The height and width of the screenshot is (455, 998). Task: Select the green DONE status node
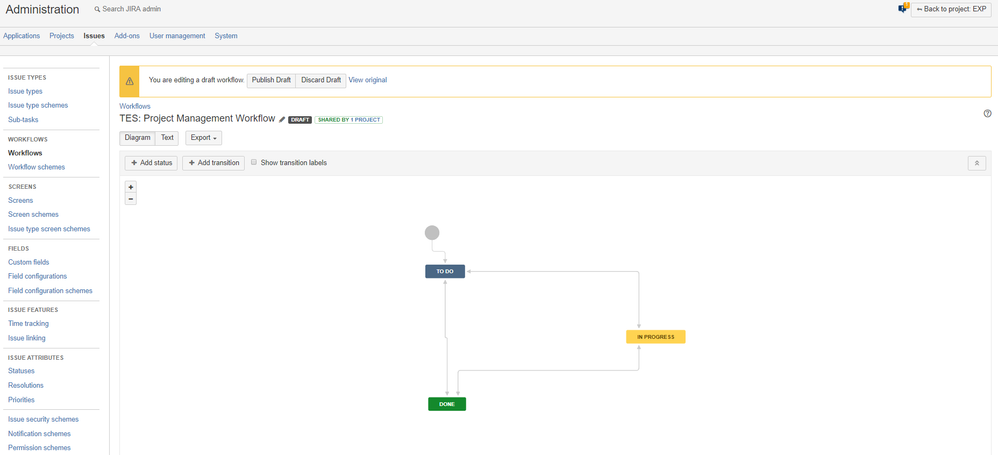click(x=447, y=404)
